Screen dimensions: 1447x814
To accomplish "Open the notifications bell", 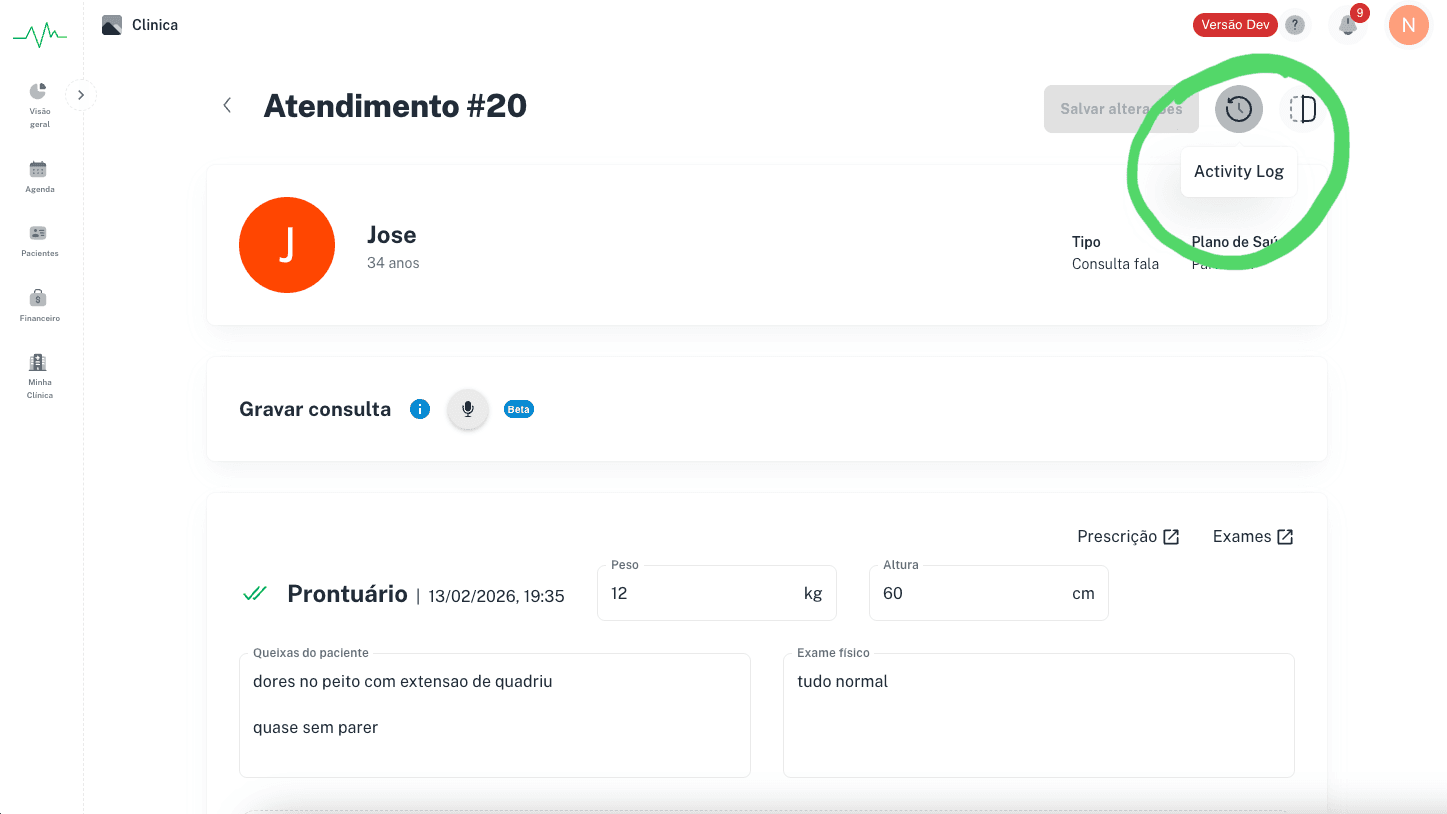I will tap(1348, 25).
